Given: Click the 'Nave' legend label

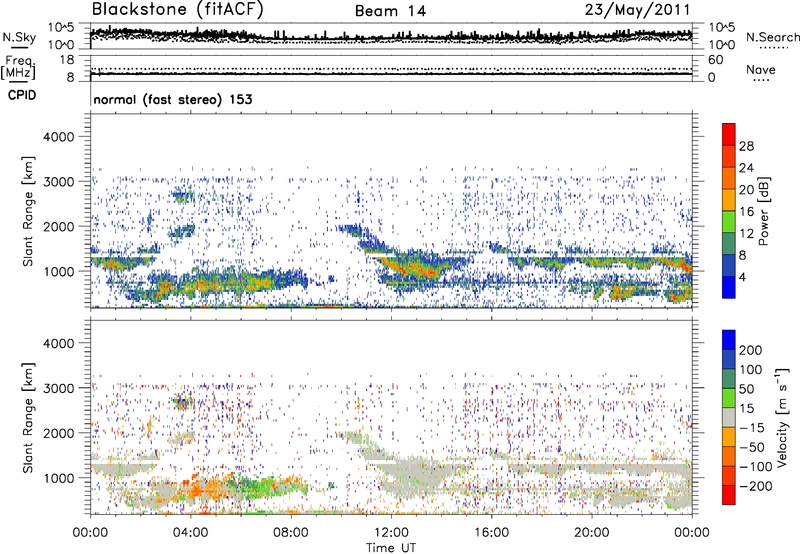Looking at the screenshot, I should coord(761,70).
